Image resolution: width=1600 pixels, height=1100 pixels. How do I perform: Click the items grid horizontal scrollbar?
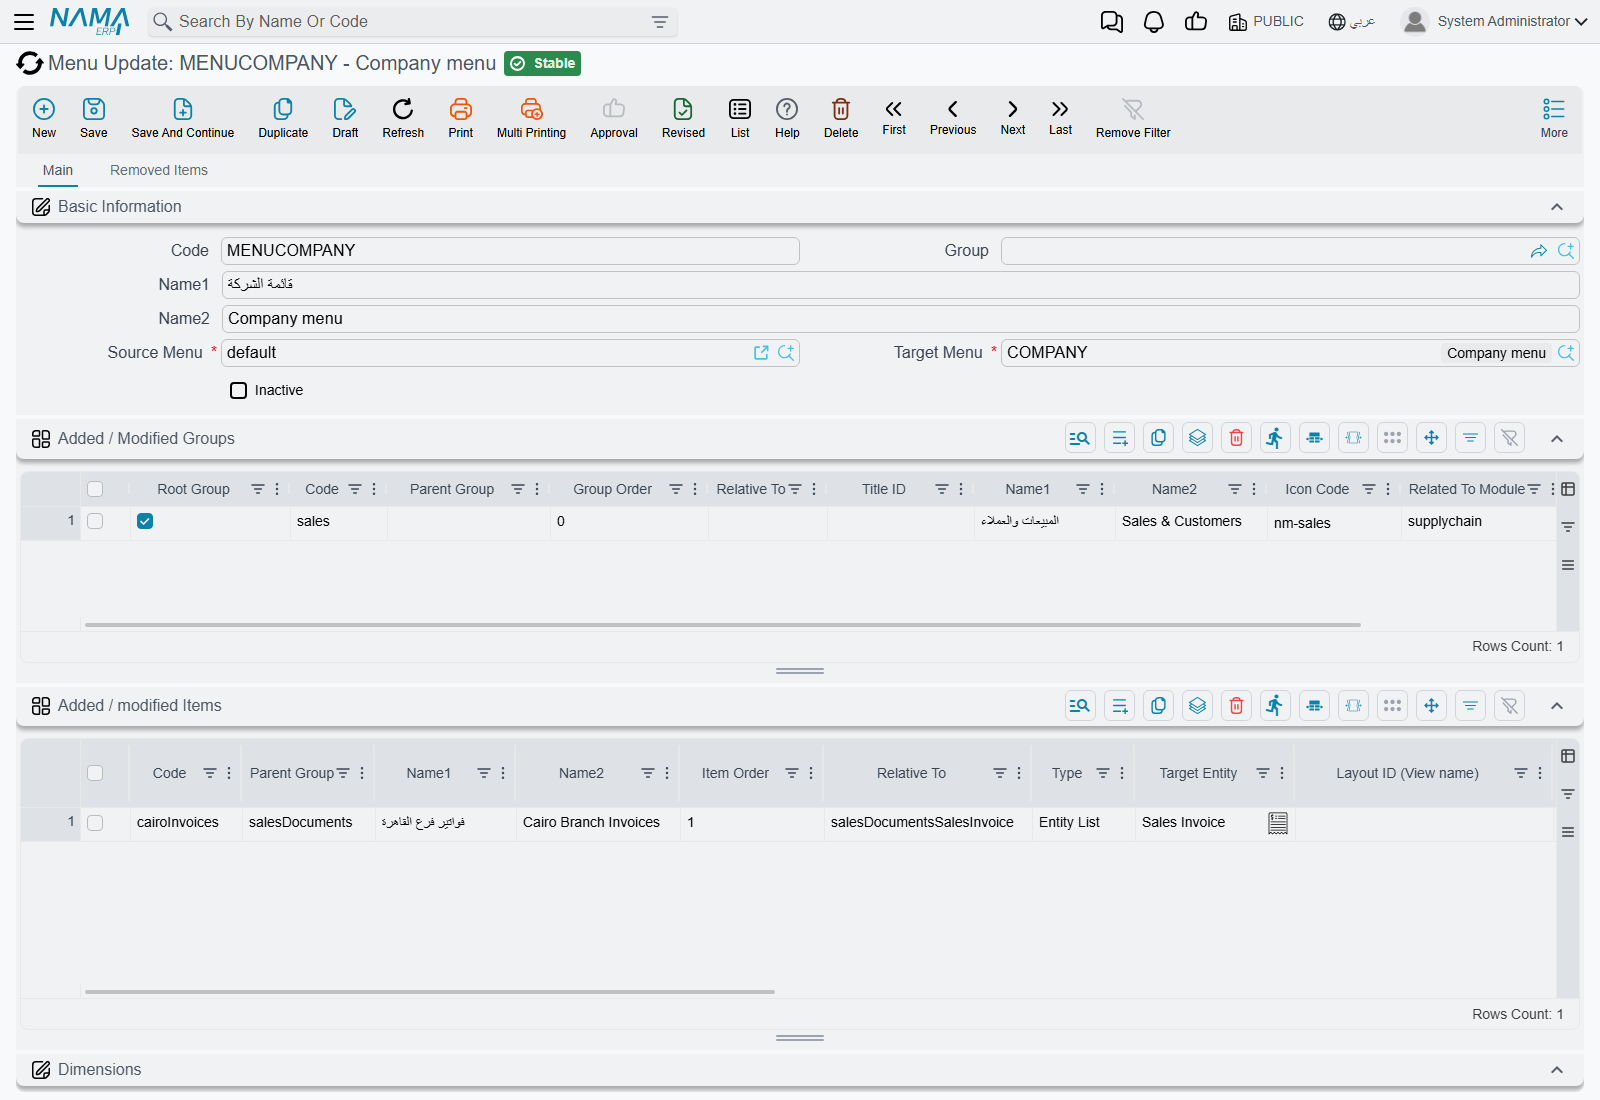point(430,992)
